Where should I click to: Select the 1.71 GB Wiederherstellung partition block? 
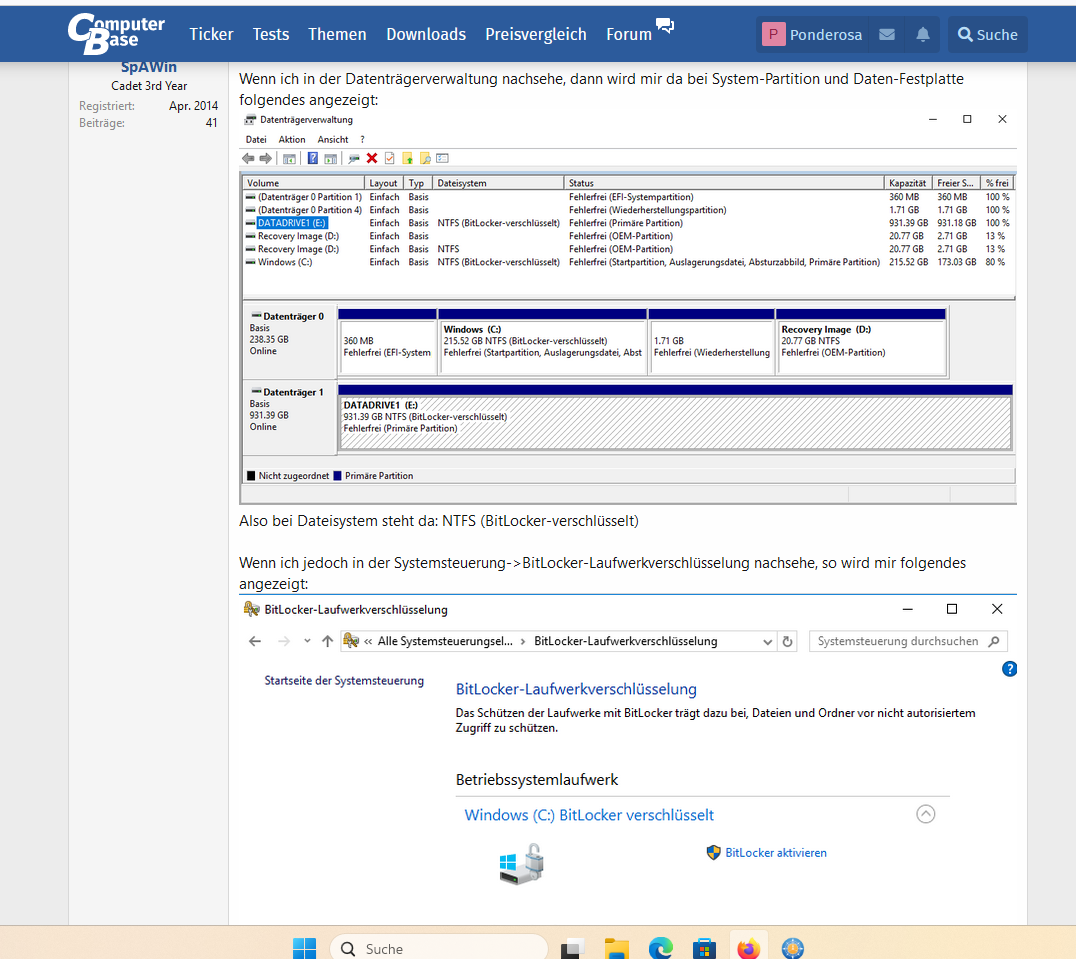pyautogui.click(x=711, y=342)
